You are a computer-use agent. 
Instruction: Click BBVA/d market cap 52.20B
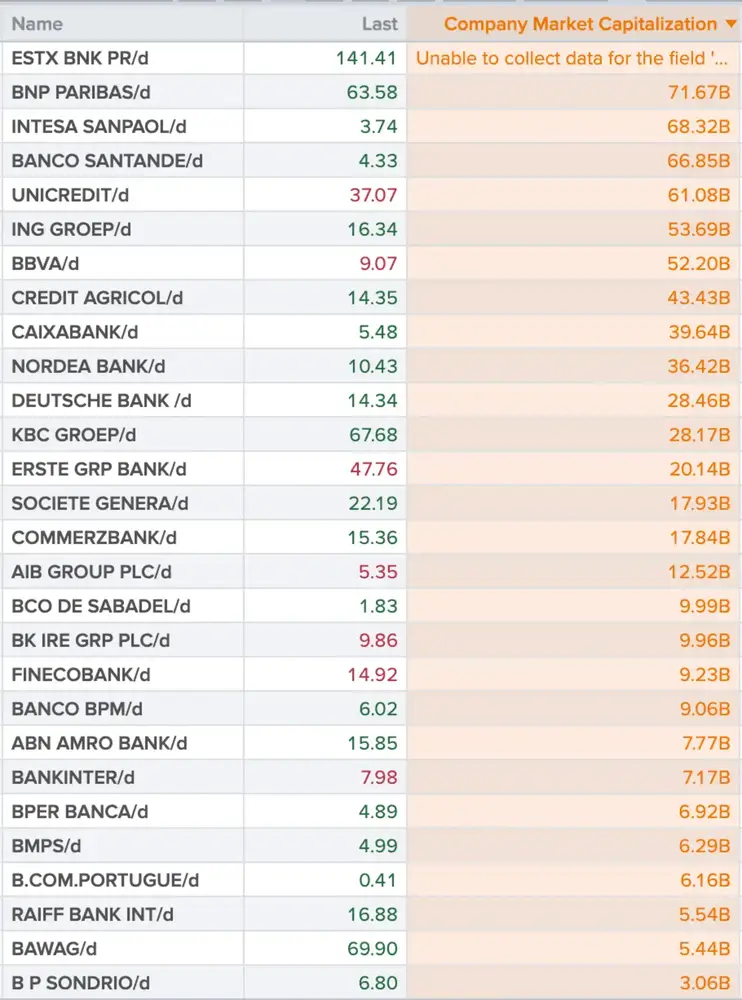point(699,263)
